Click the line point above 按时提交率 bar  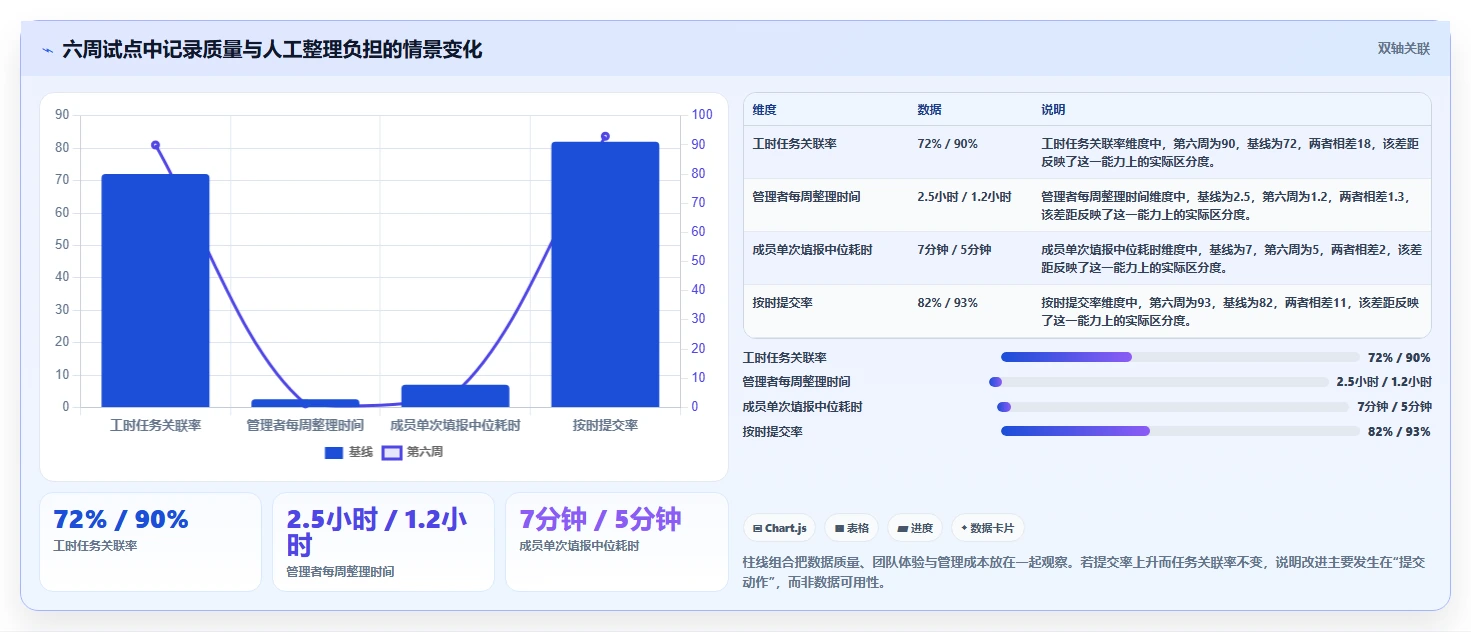[605, 136]
